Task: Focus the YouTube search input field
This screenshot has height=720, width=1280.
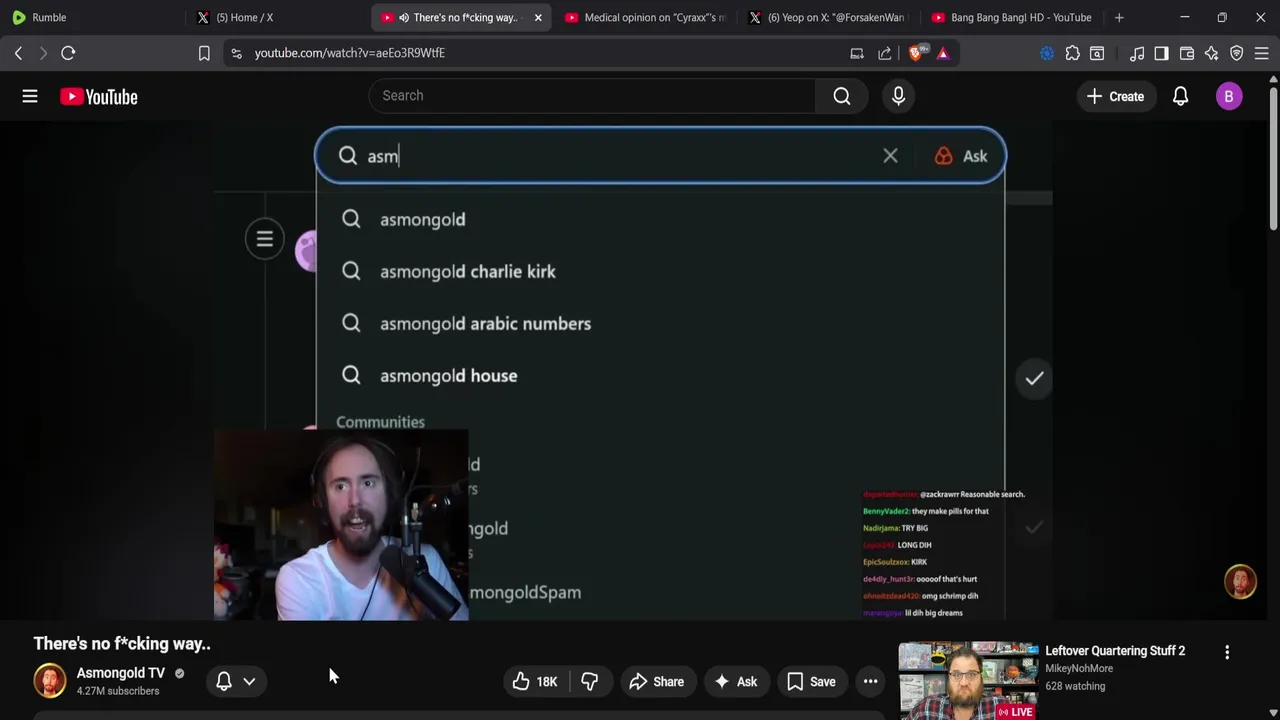Action: click(x=592, y=96)
